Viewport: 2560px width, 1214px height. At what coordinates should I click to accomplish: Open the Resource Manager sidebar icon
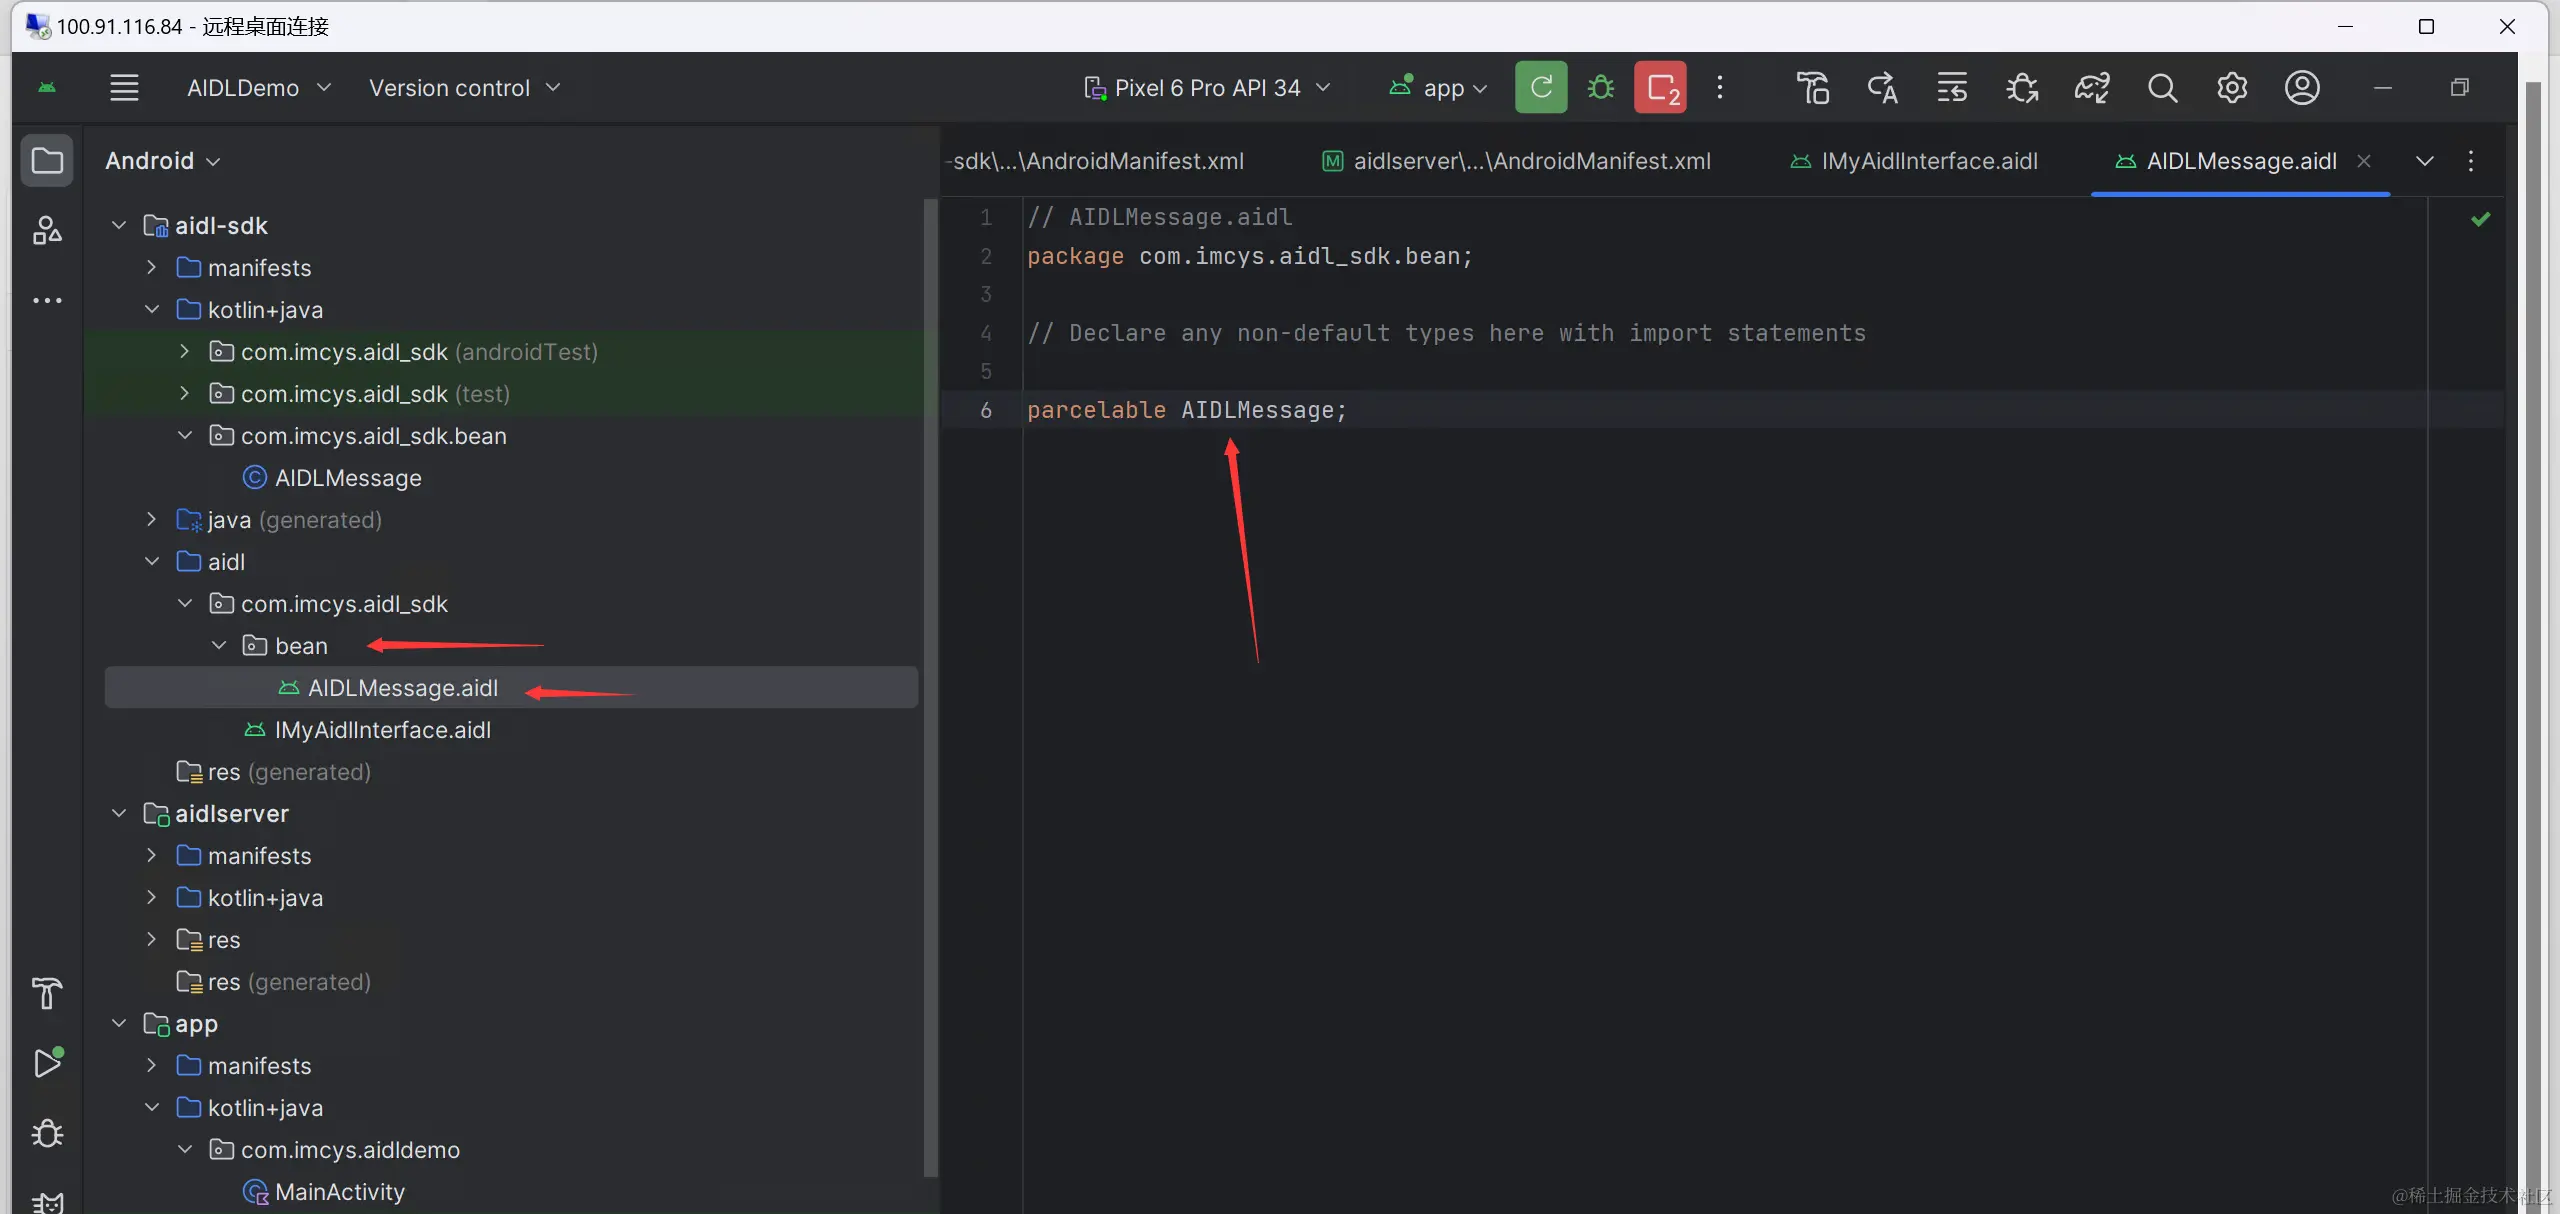click(x=47, y=230)
